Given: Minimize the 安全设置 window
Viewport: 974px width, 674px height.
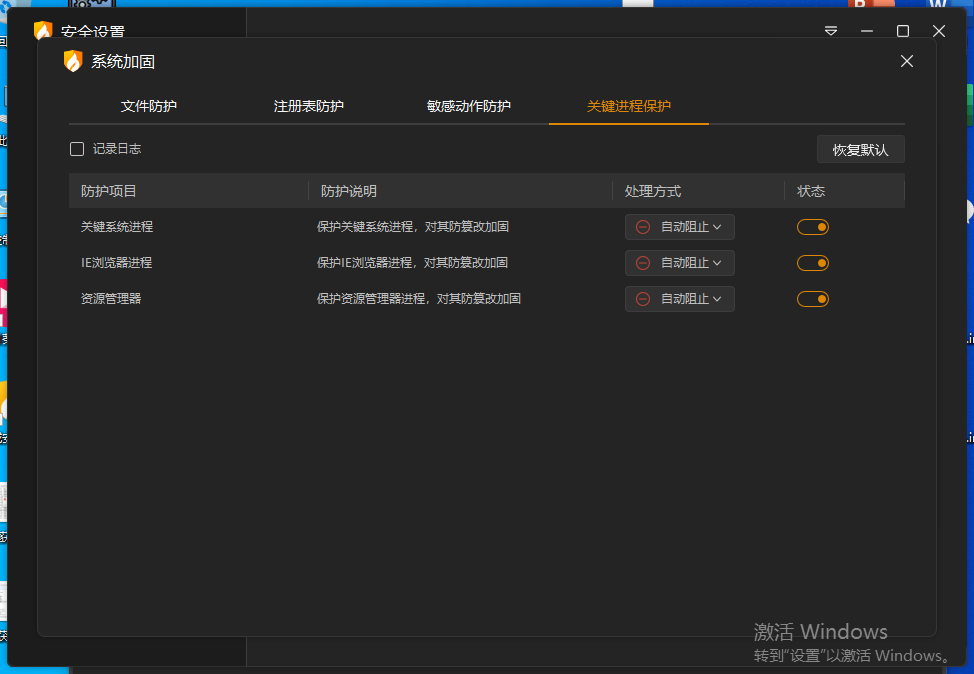Looking at the screenshot, I should (867, 31).
